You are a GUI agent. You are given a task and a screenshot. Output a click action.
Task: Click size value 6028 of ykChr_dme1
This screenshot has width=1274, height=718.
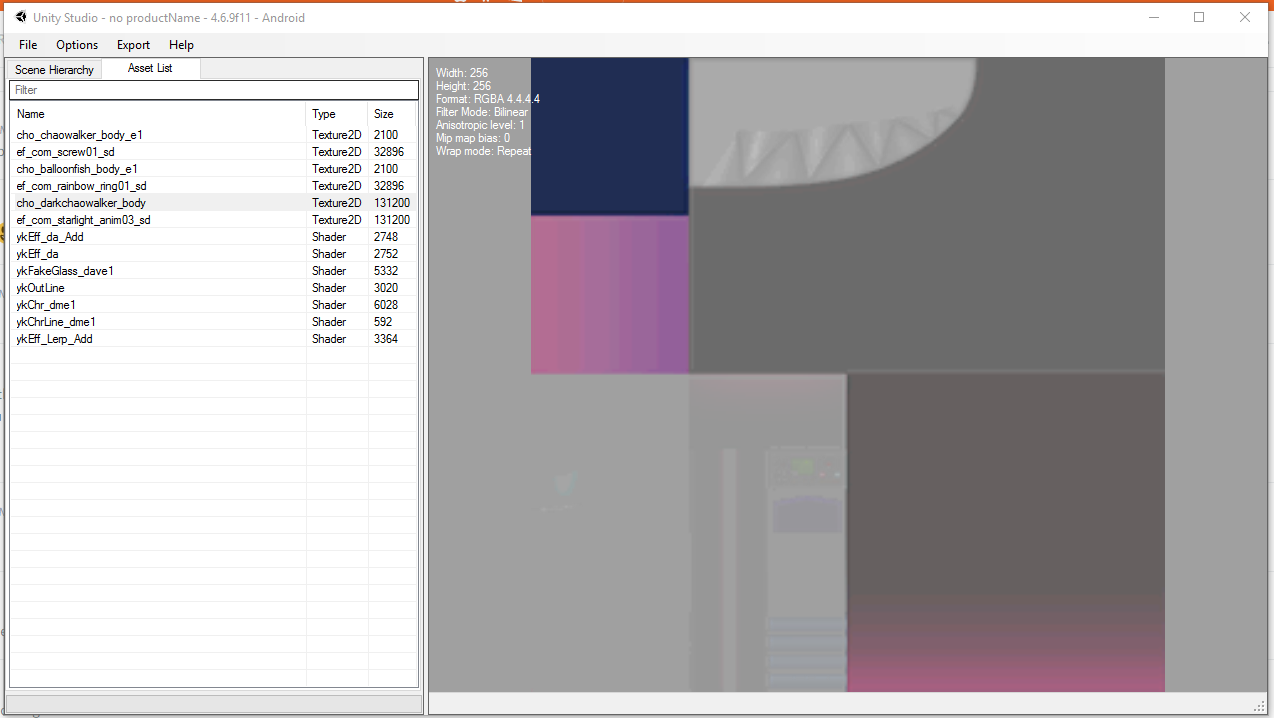click(386, 305)
